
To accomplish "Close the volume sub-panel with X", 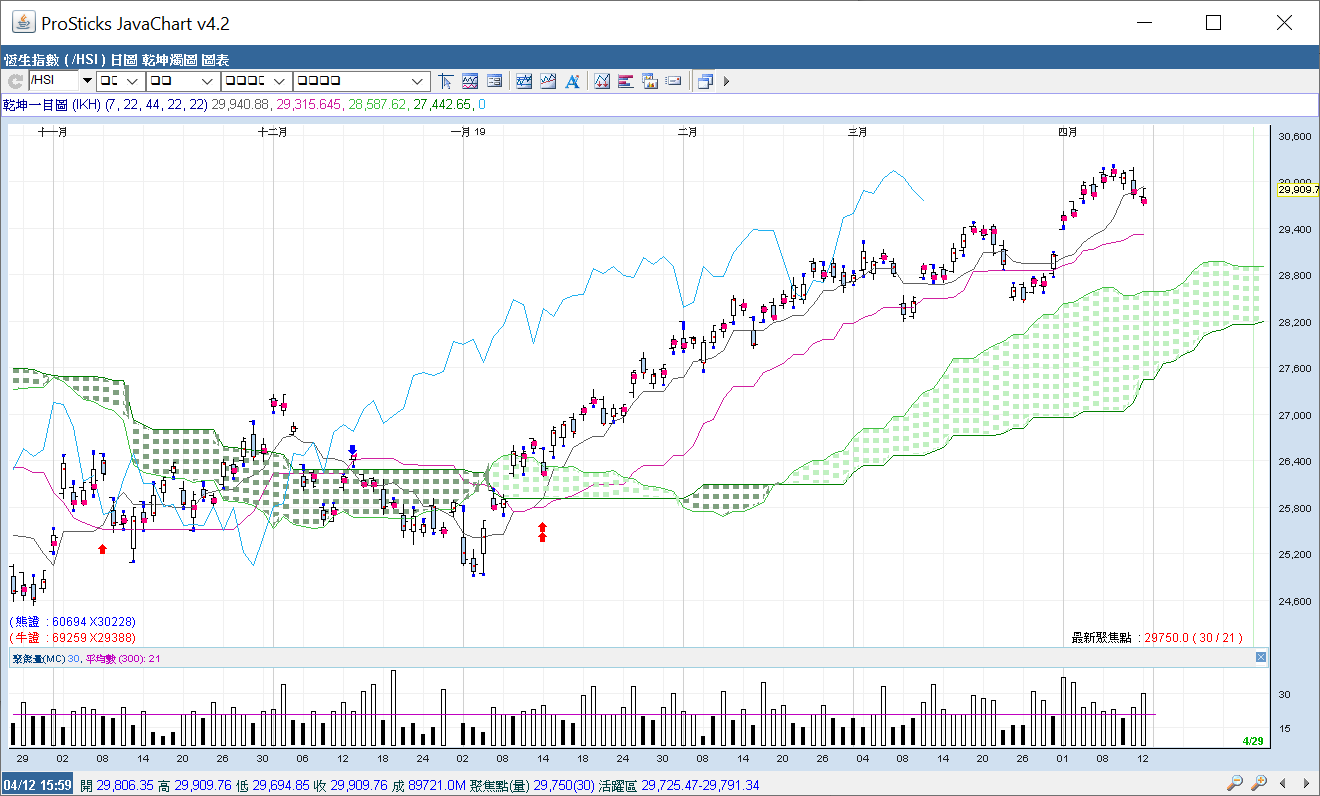I will pyautogui.click(x=1261, y=657).
